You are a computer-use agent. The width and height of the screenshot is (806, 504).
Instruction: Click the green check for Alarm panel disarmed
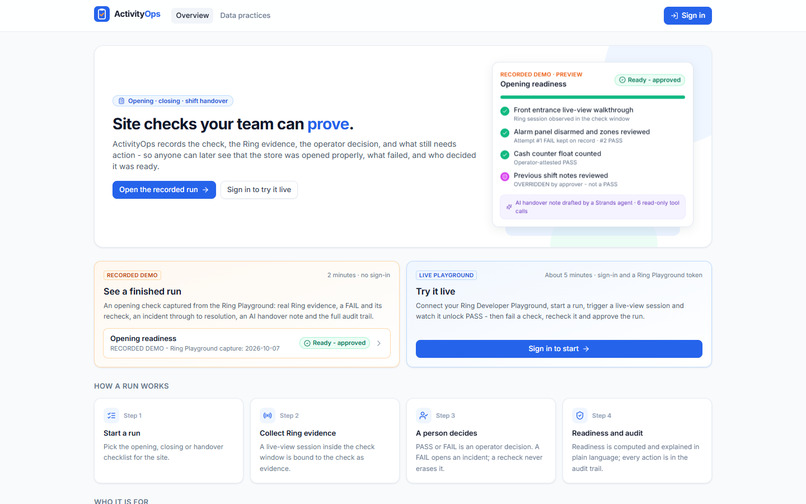(505, 133)
